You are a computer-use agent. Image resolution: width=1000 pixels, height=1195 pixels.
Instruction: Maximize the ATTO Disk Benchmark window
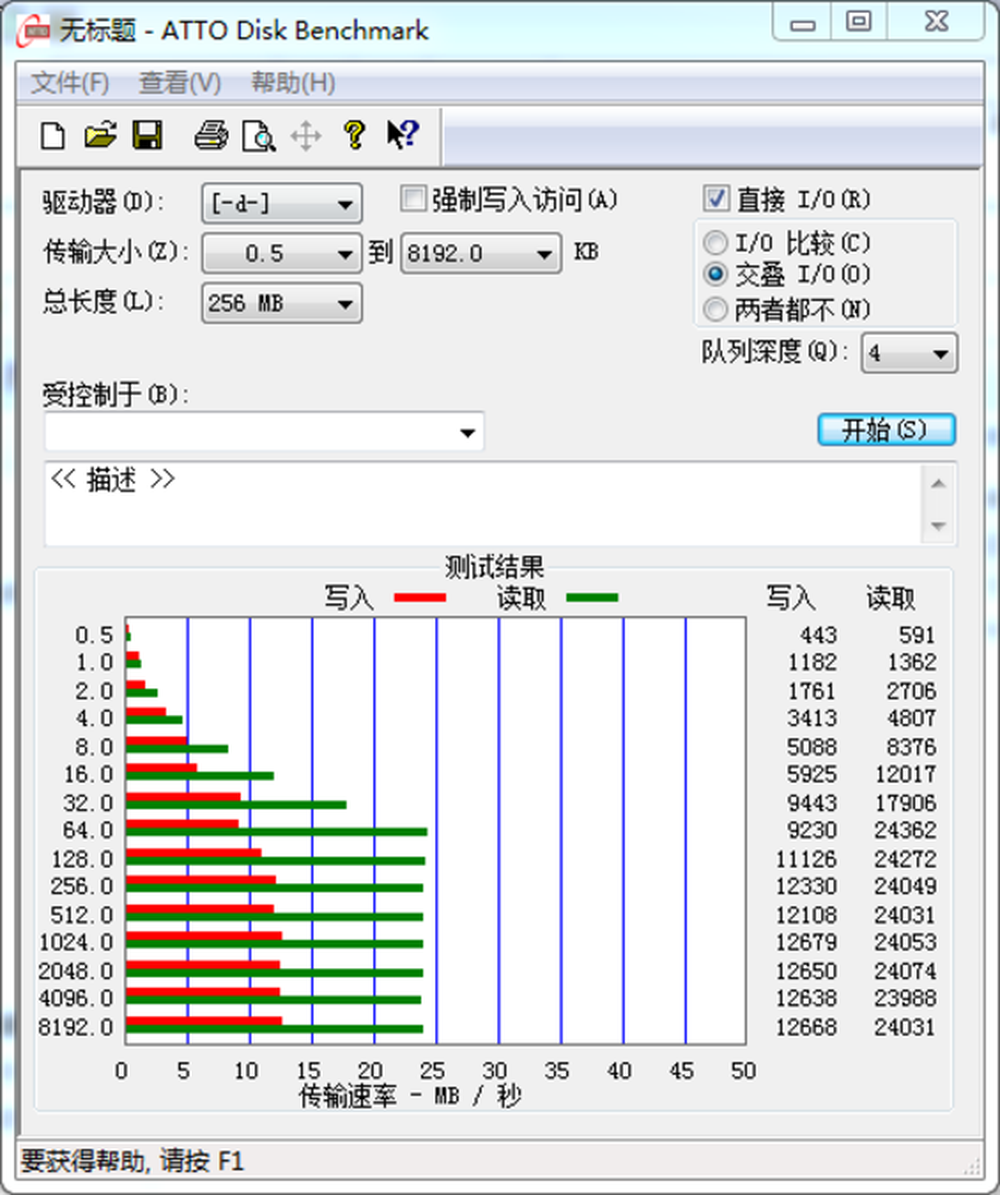[x=858, y=22]
